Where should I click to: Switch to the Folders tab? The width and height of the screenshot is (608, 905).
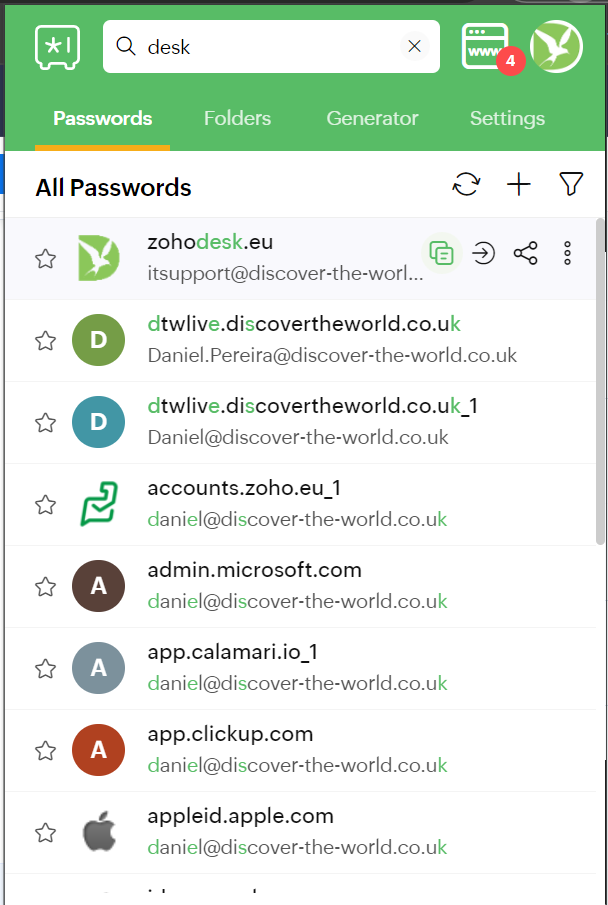coord(237,118)
